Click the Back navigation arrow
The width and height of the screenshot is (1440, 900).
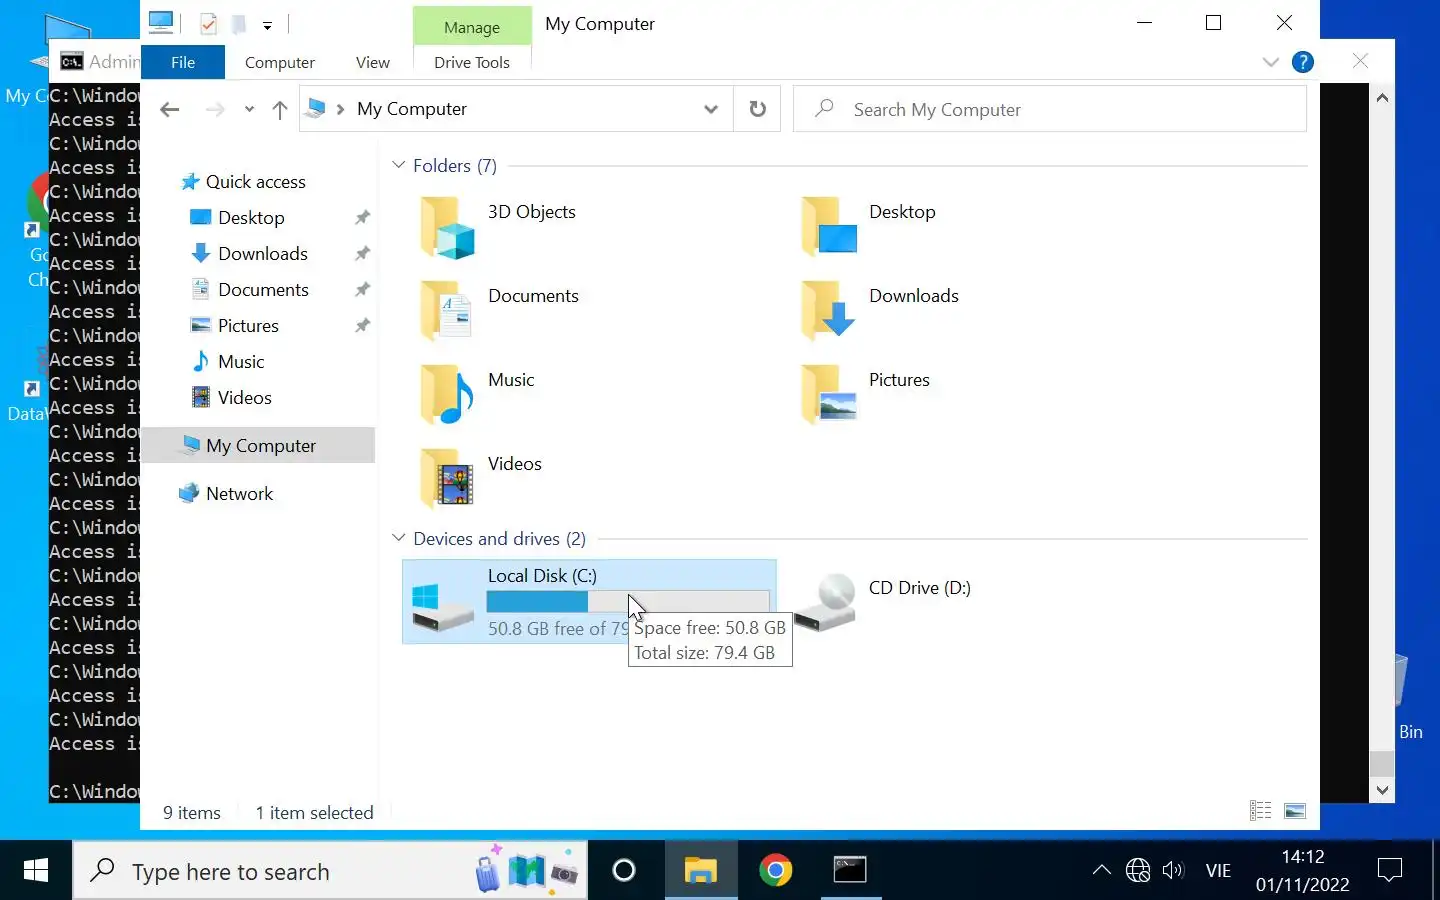170,109
